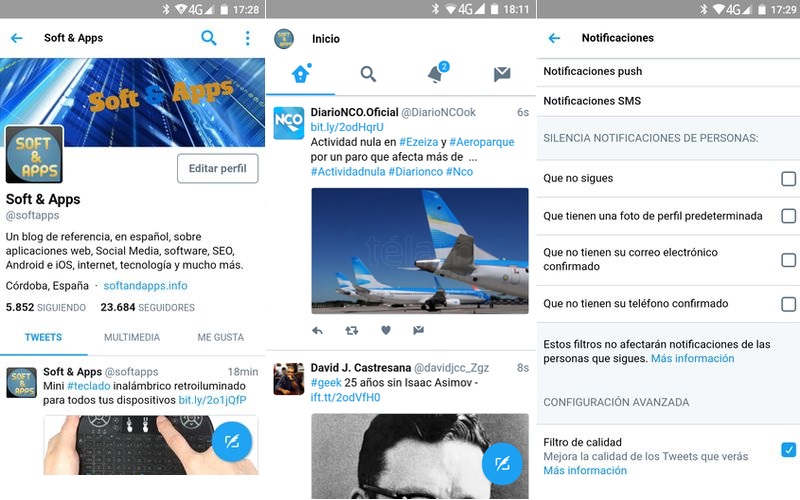Go back from Soft & Apps profile
Image resolution: width=800 pixels, height=500 pixels.
(17, 38)
